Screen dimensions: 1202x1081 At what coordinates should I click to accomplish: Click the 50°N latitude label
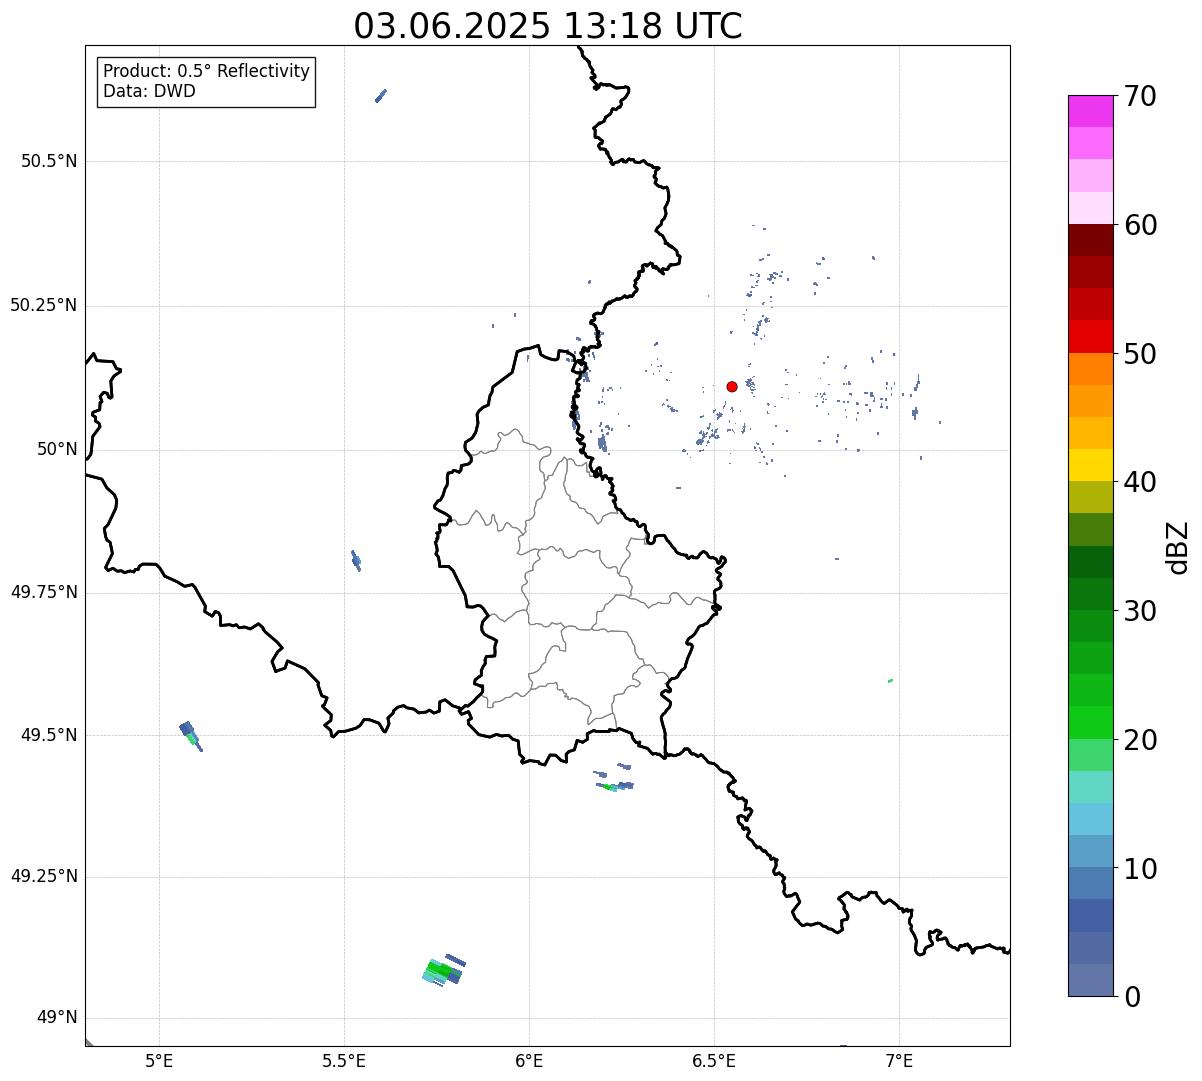pyautogui.click(x=57, y=449)
